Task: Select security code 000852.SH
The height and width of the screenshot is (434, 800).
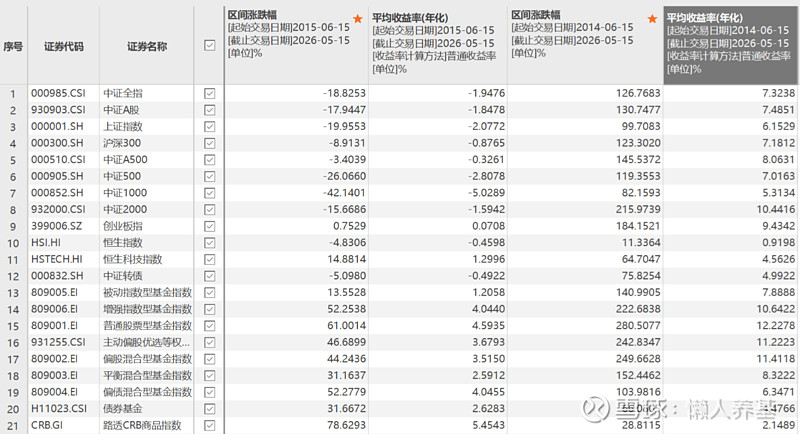Action: pos(57,193)
